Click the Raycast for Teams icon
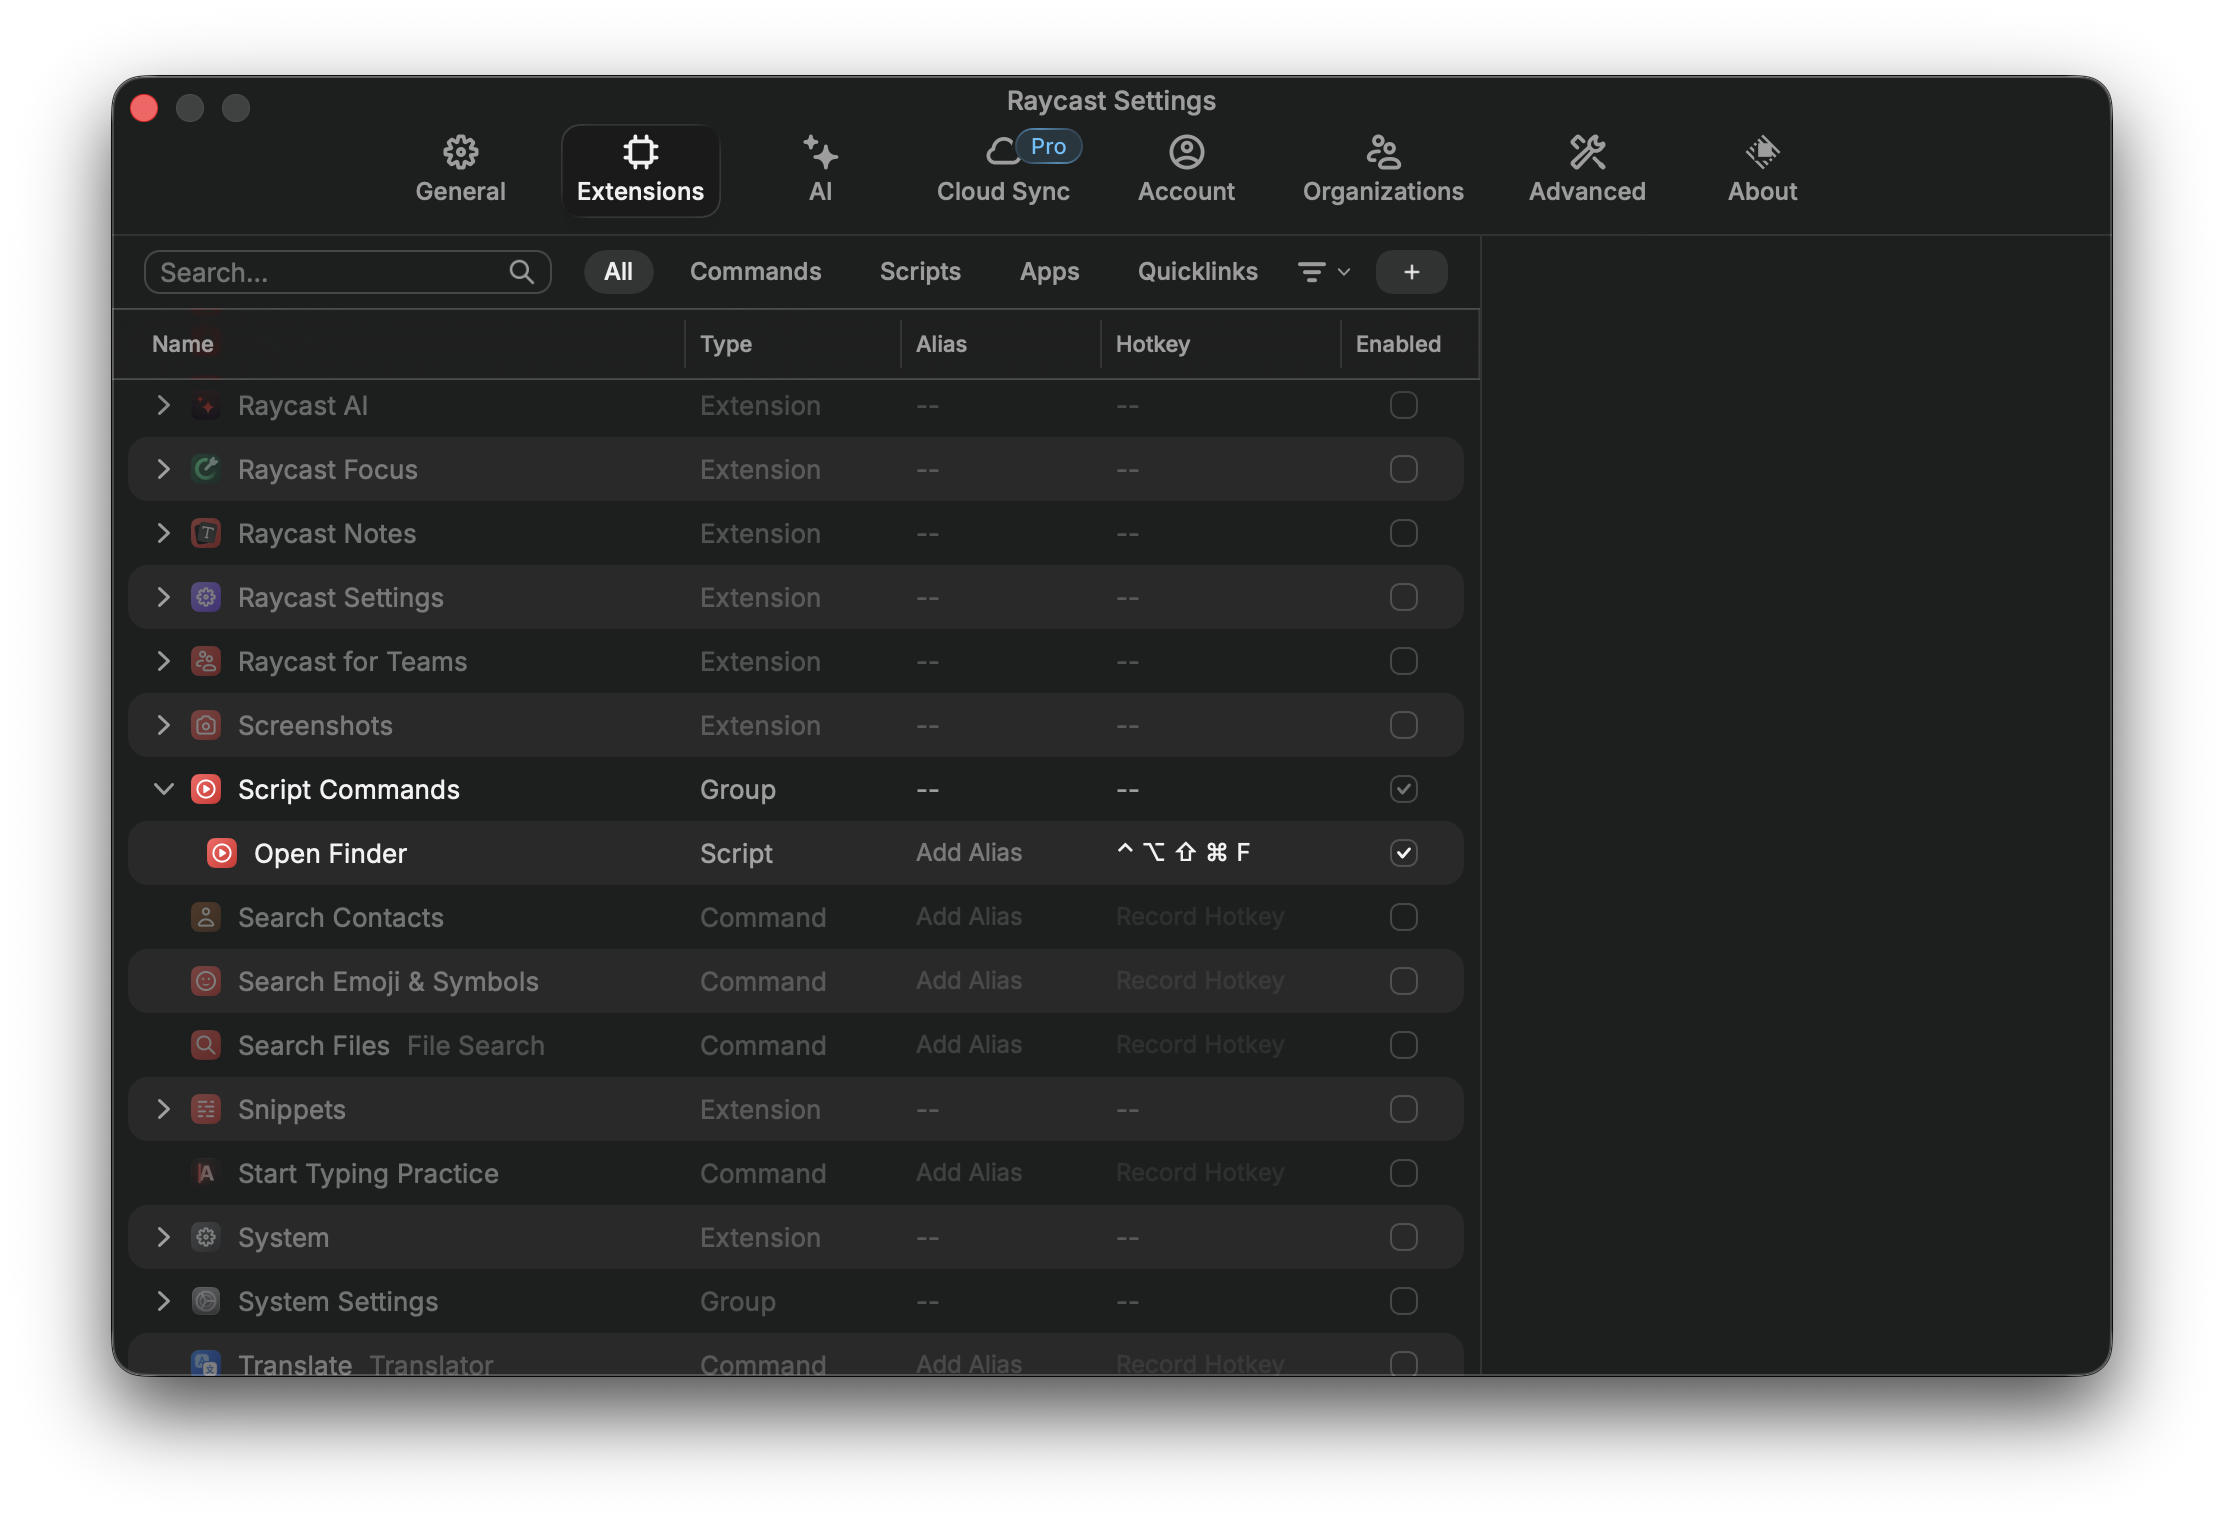Viewport: 2224px width, 1524px height. (206, 661)
